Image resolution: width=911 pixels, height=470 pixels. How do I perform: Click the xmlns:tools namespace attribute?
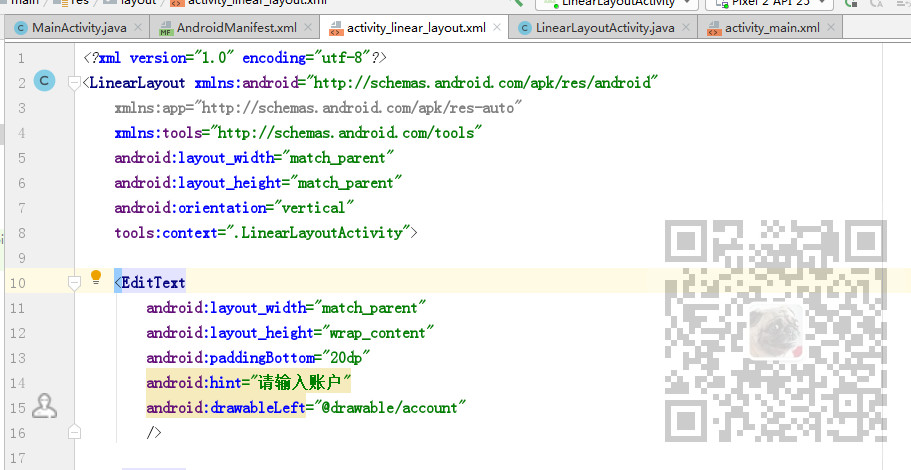click(298, 132)
